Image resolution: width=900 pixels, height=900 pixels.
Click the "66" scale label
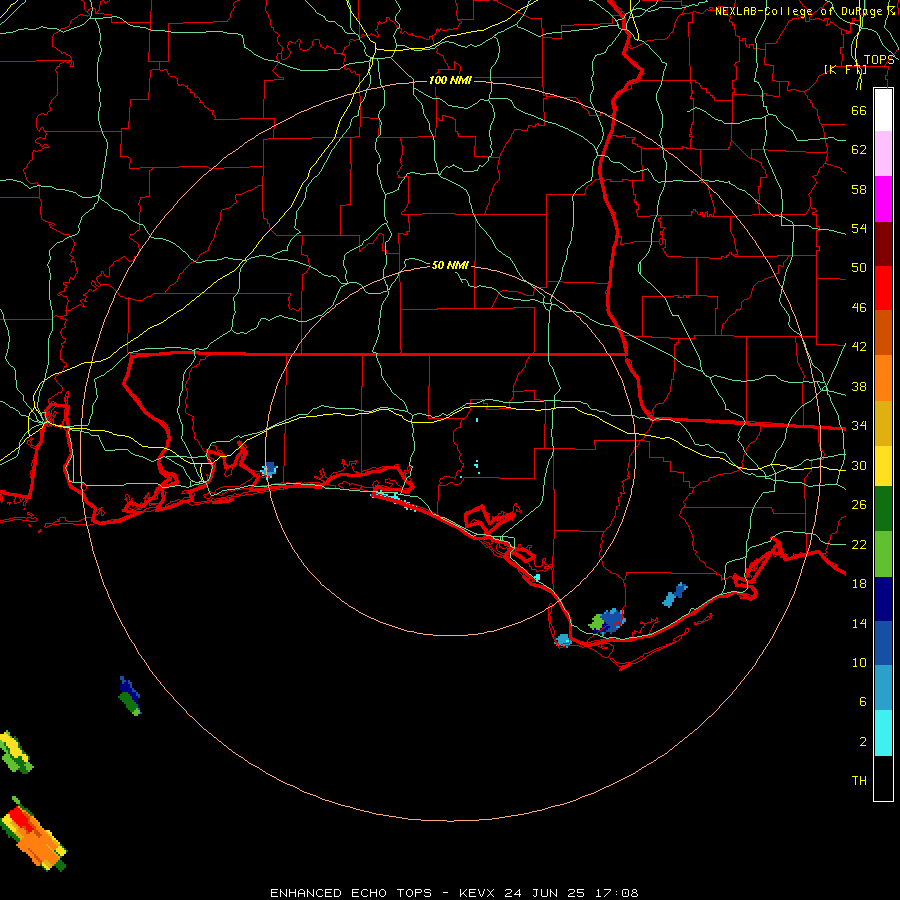point(859,110)
